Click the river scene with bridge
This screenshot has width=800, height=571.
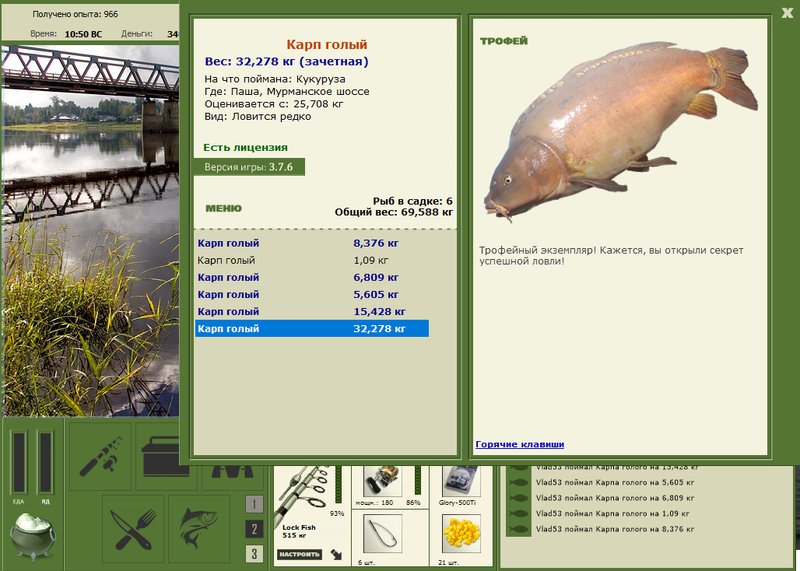point(91,231)
